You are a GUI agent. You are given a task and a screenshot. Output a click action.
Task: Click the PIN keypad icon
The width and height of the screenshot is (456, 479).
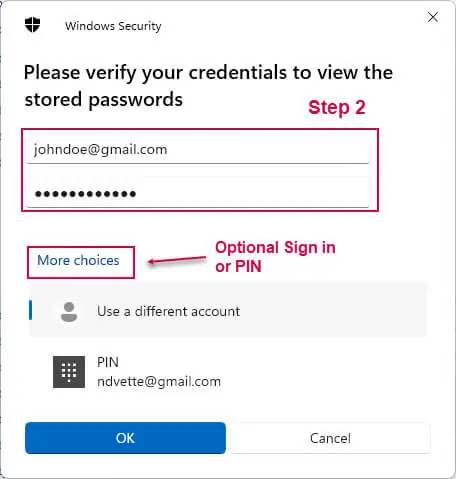pyautogui.click(x=69, y=372)
